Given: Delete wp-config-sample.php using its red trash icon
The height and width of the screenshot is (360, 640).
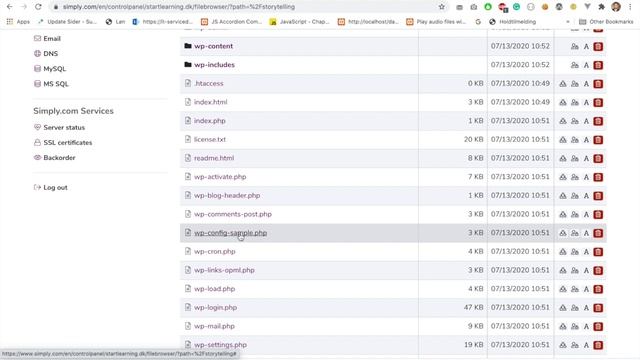Looking at the screenshot, I should click(x=598, y=233).
